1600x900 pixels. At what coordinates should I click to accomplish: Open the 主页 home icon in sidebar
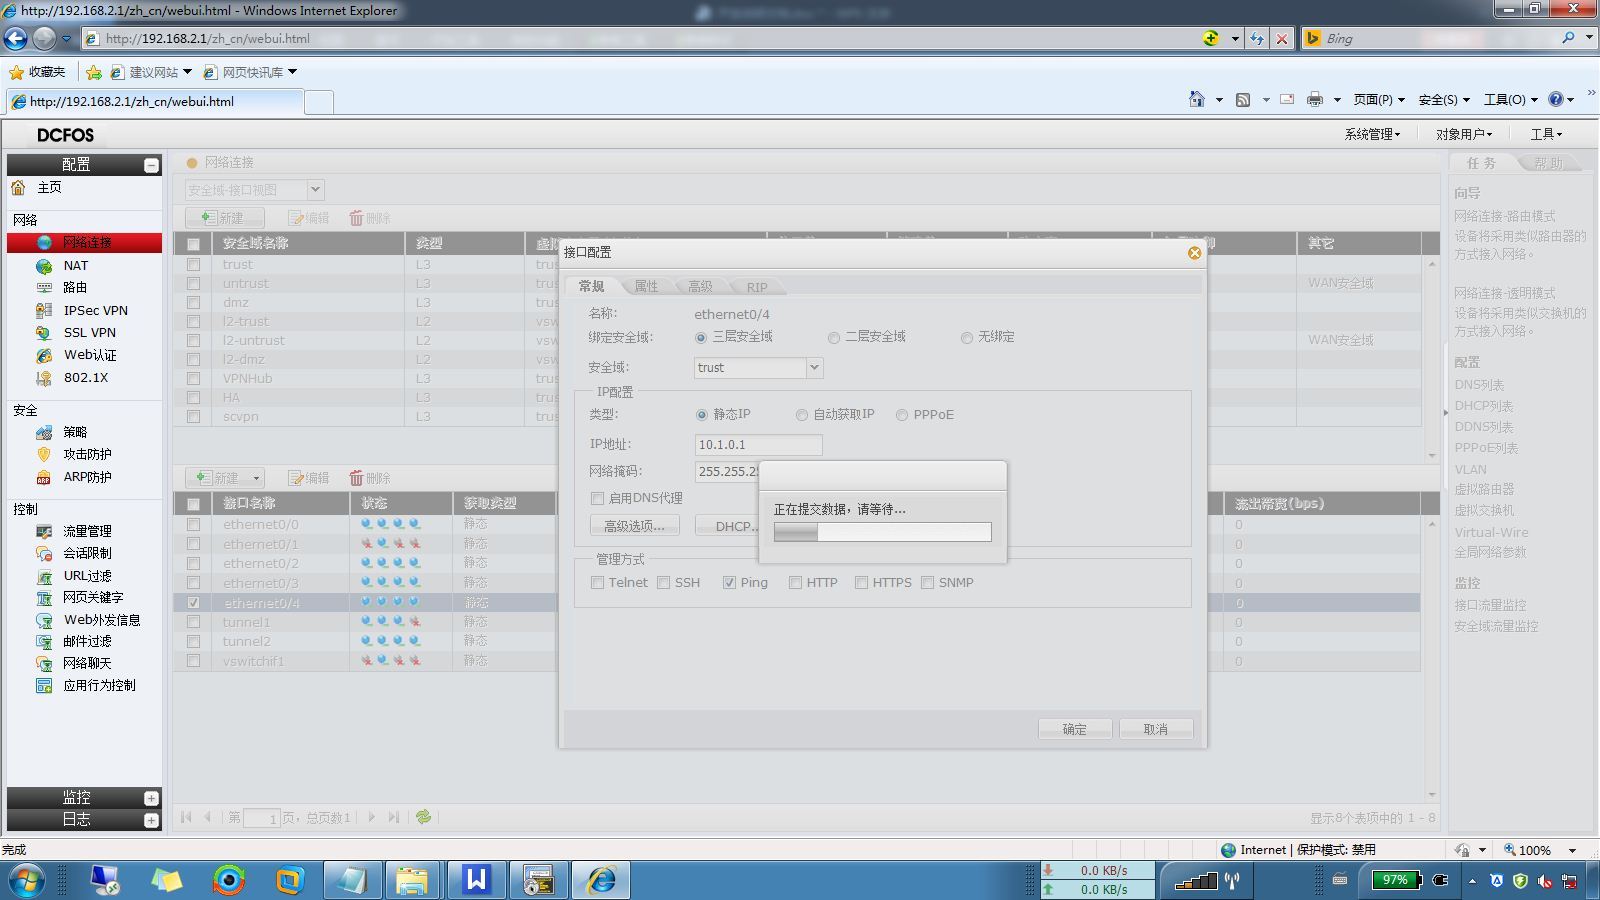tap(18, 188)
